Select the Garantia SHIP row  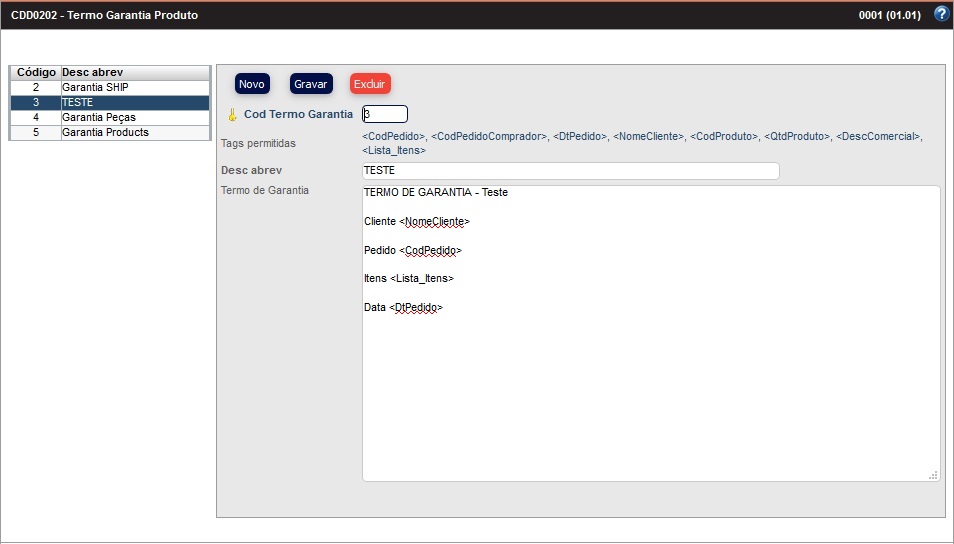[110, 88]
